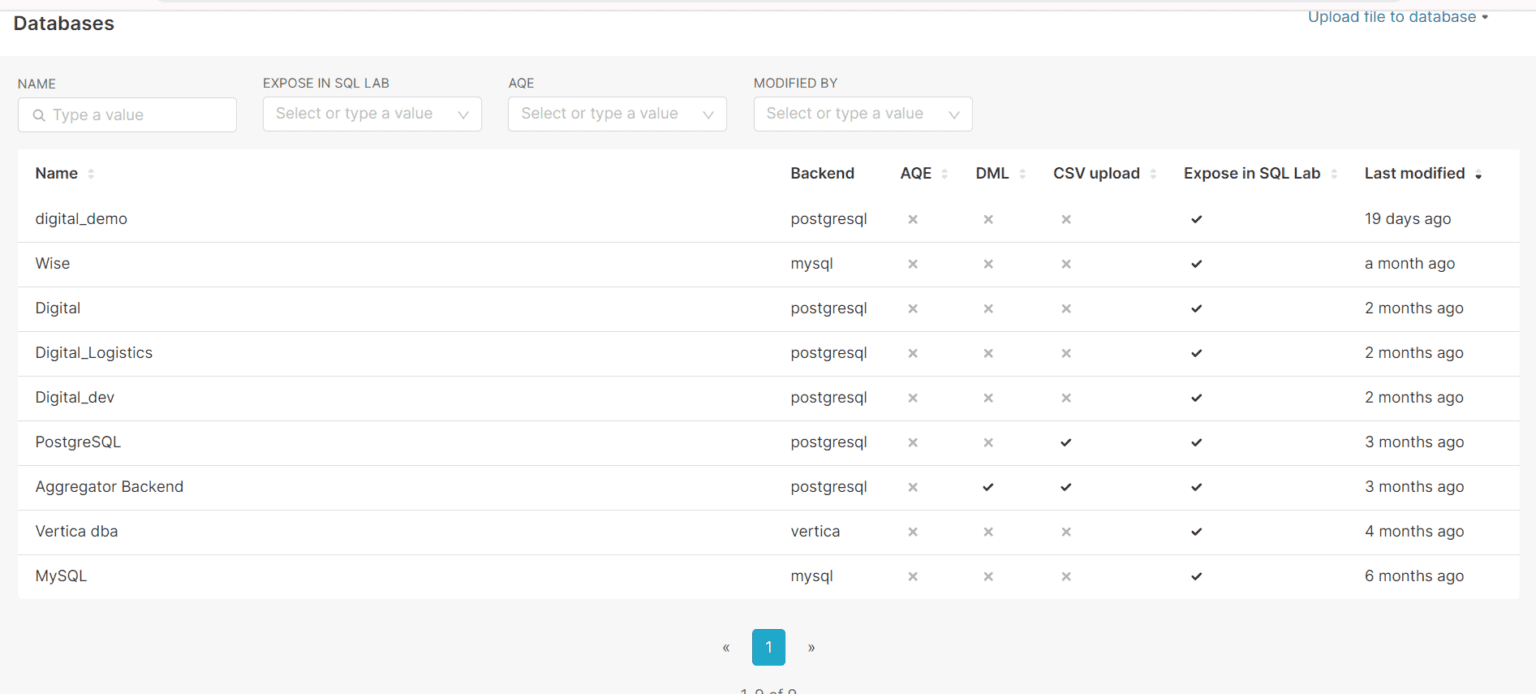
Task: Click the Last modified descending sort arrow
Action: coord(1479,175)
